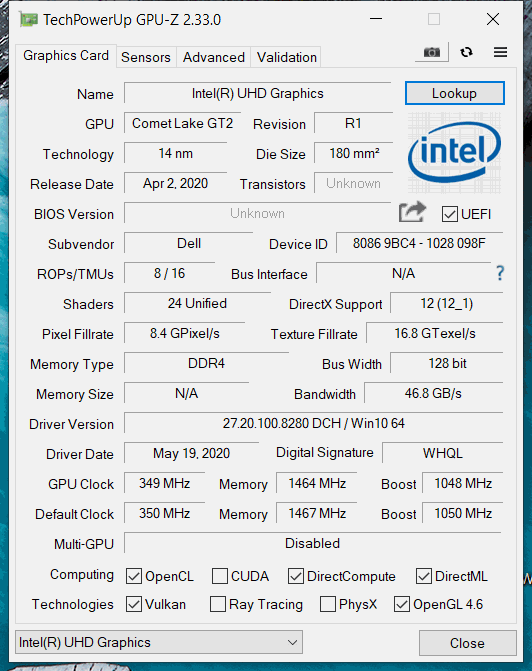Screen dimensions: 532x671
Task: Click the refresh arrows icon
Action: (467, 52)
